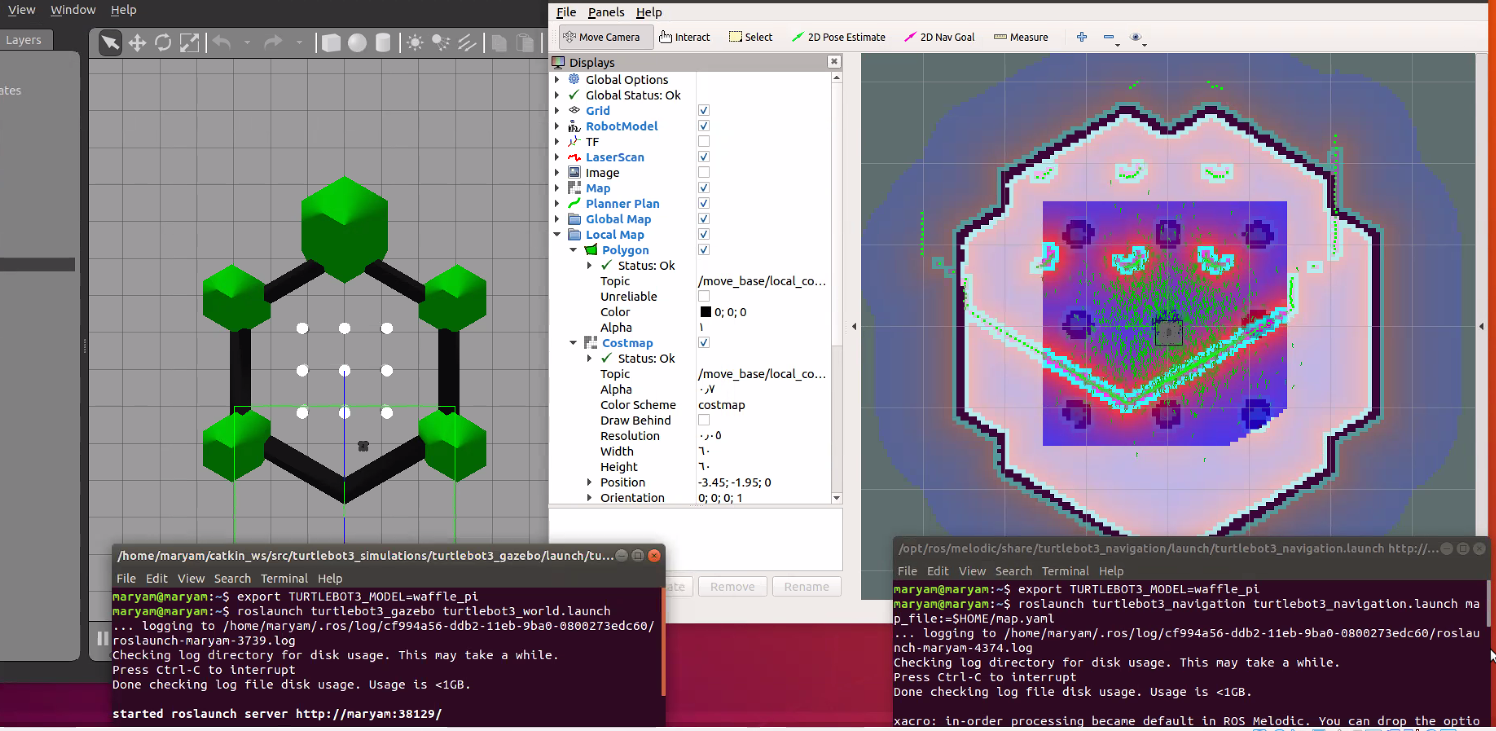Insert a sphere shape in Gazebo
1496x731 pixels.
click(357, 42)
